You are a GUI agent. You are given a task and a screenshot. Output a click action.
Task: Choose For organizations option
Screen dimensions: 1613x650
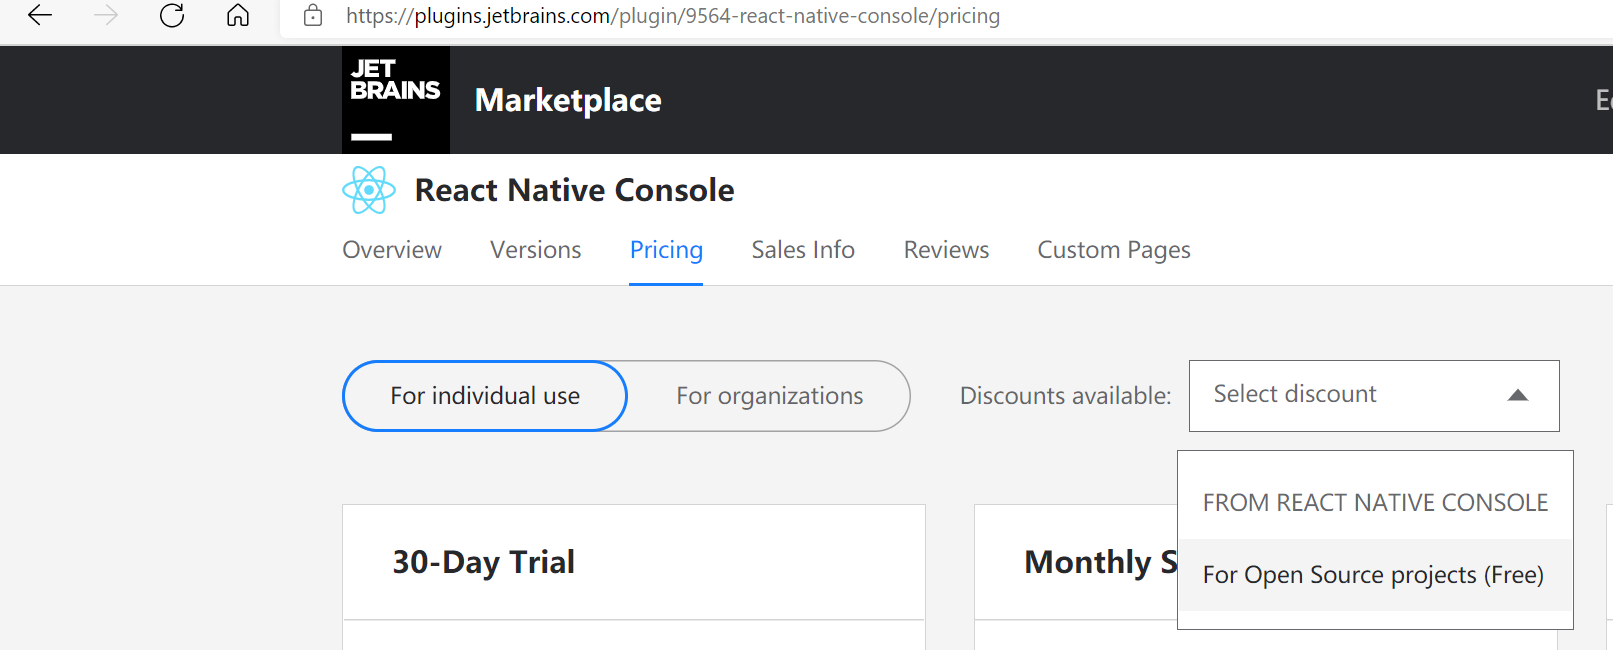[769, 396]
